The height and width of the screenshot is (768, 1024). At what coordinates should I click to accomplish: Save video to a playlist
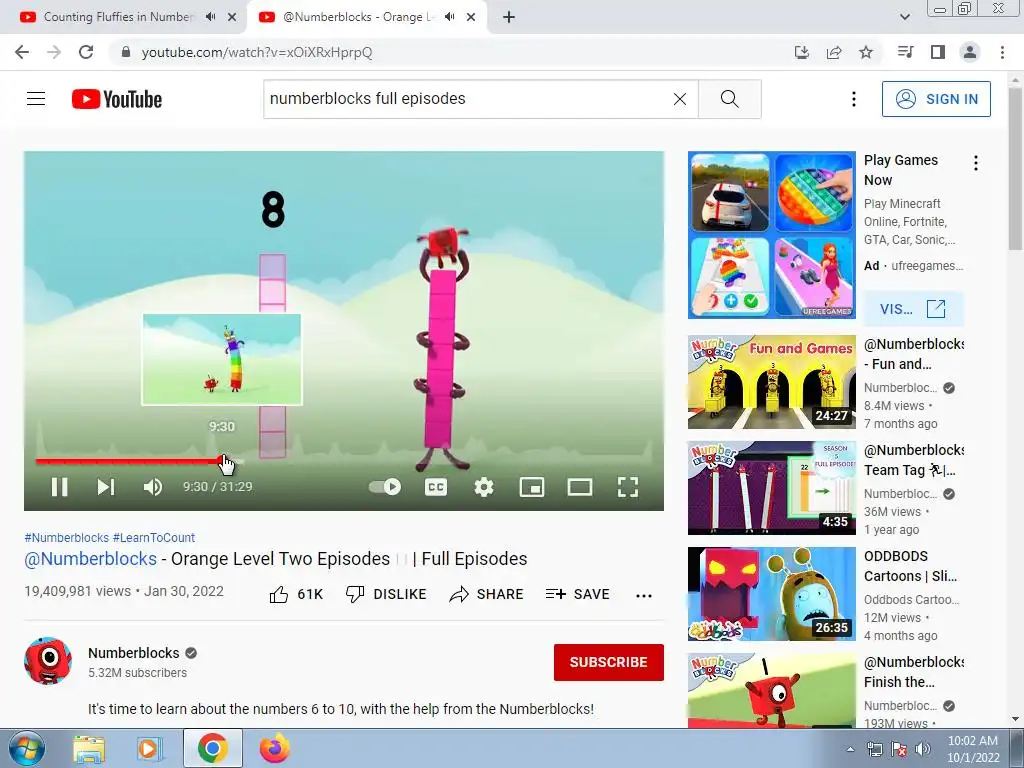pos(577,594)
